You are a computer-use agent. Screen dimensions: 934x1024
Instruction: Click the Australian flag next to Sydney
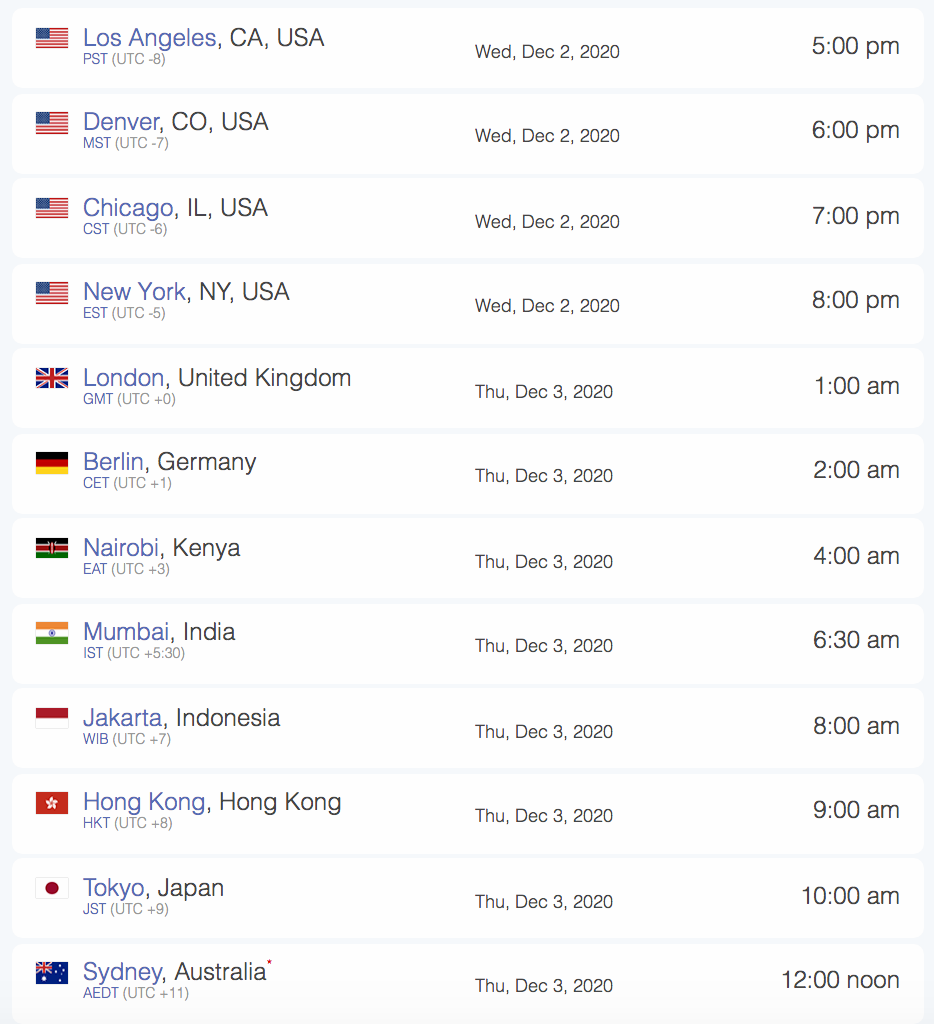point(52,972)
